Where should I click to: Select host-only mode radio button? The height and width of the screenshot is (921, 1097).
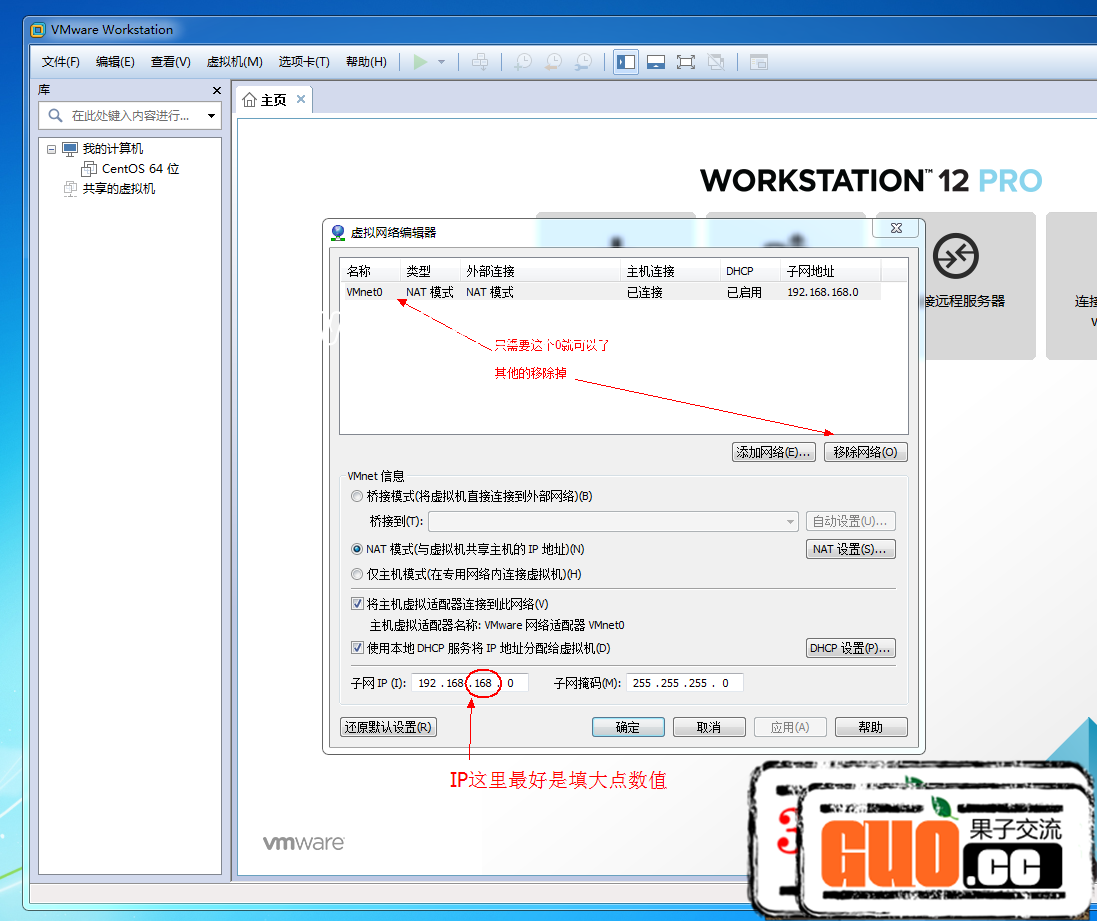click(357, 574)
